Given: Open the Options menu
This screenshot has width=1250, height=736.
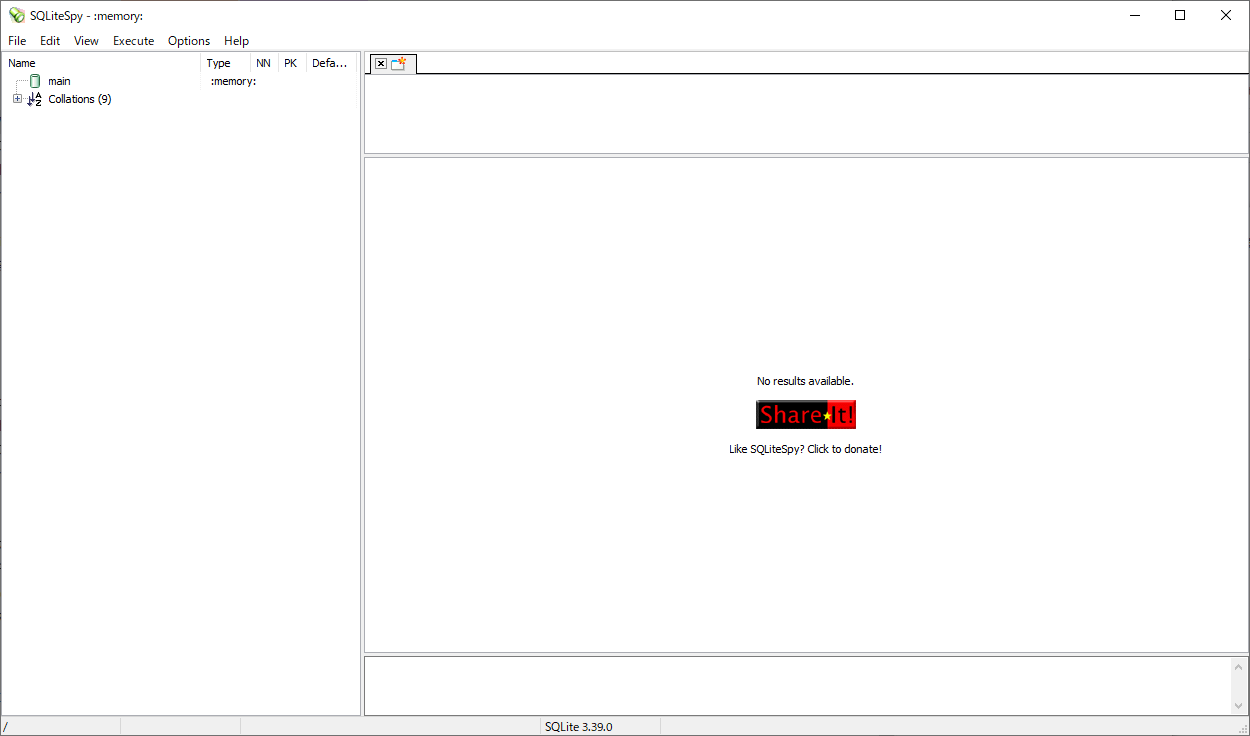Looking at the screenshot, I should 189,41.
